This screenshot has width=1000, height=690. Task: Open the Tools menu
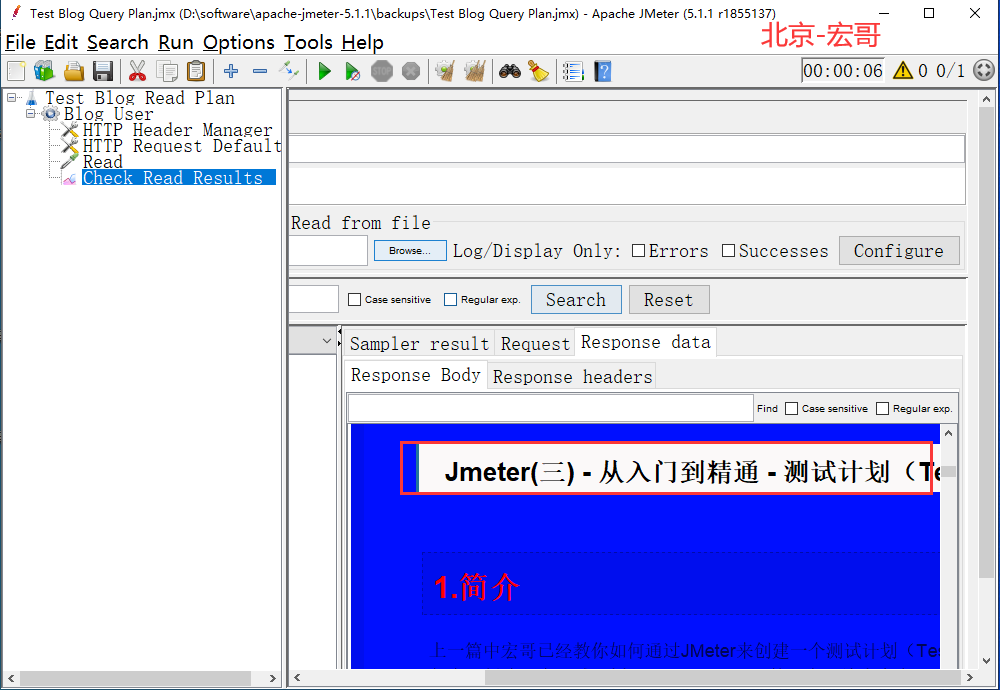tap(308, 43)
